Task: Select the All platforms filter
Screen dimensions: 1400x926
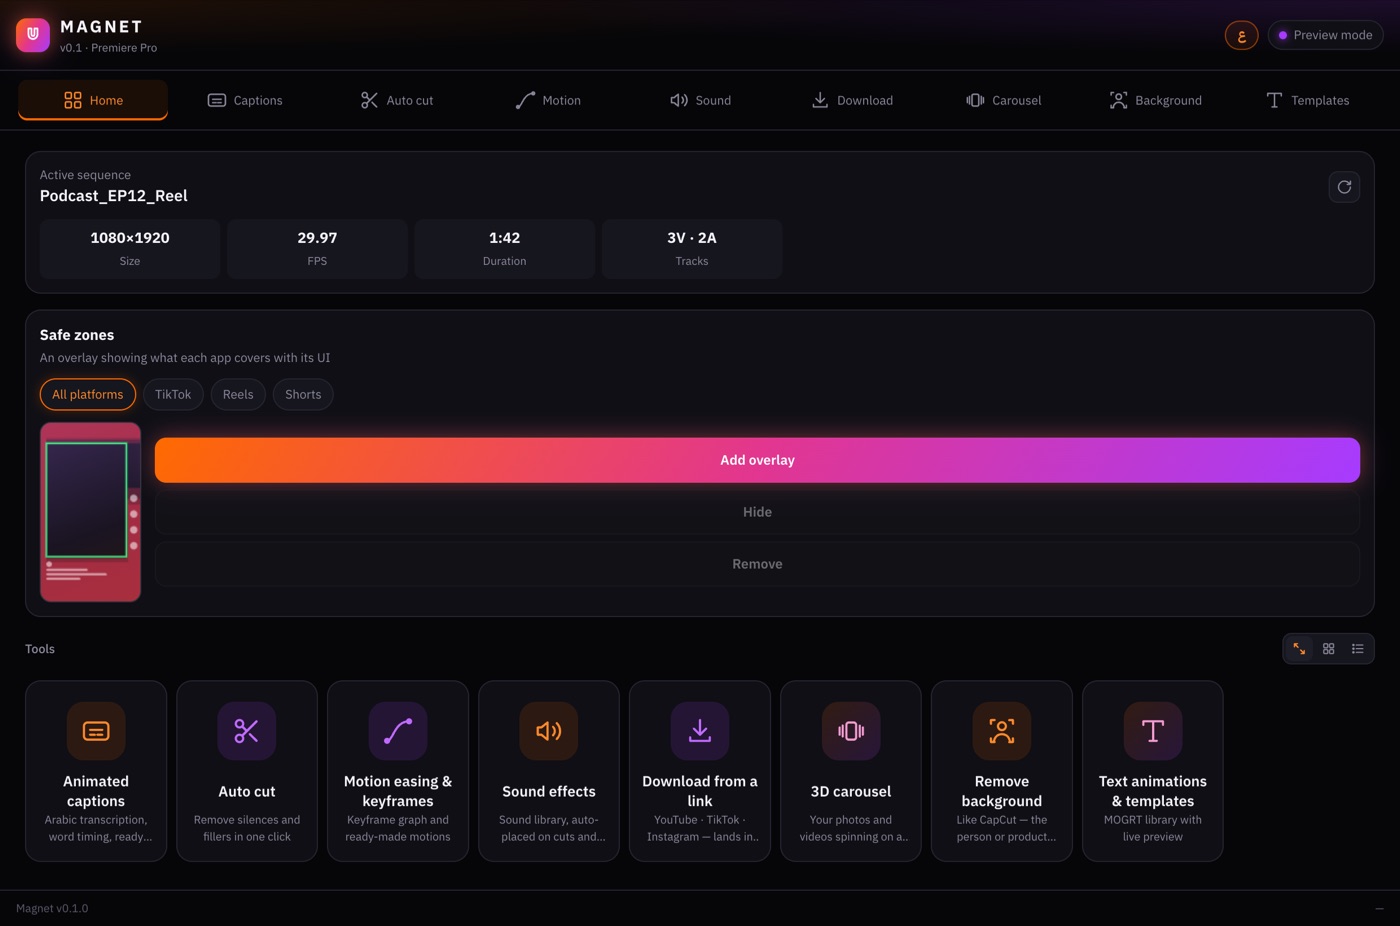Action: tap(88, 394)
